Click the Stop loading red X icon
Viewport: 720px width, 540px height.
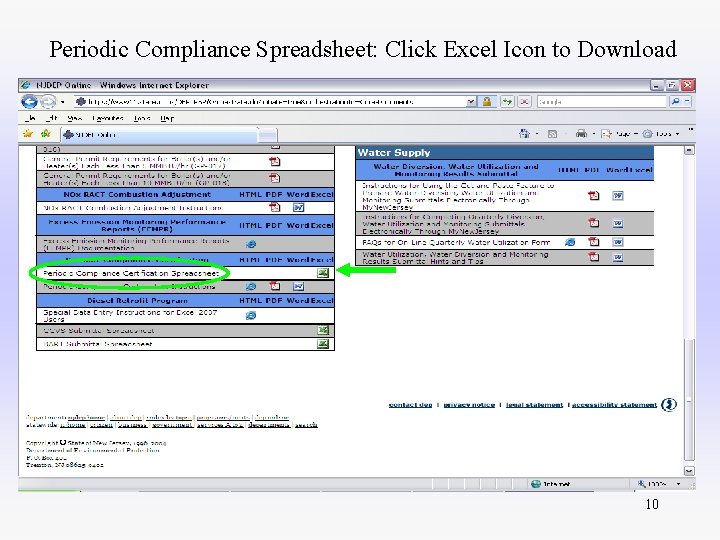coord(524,101)
